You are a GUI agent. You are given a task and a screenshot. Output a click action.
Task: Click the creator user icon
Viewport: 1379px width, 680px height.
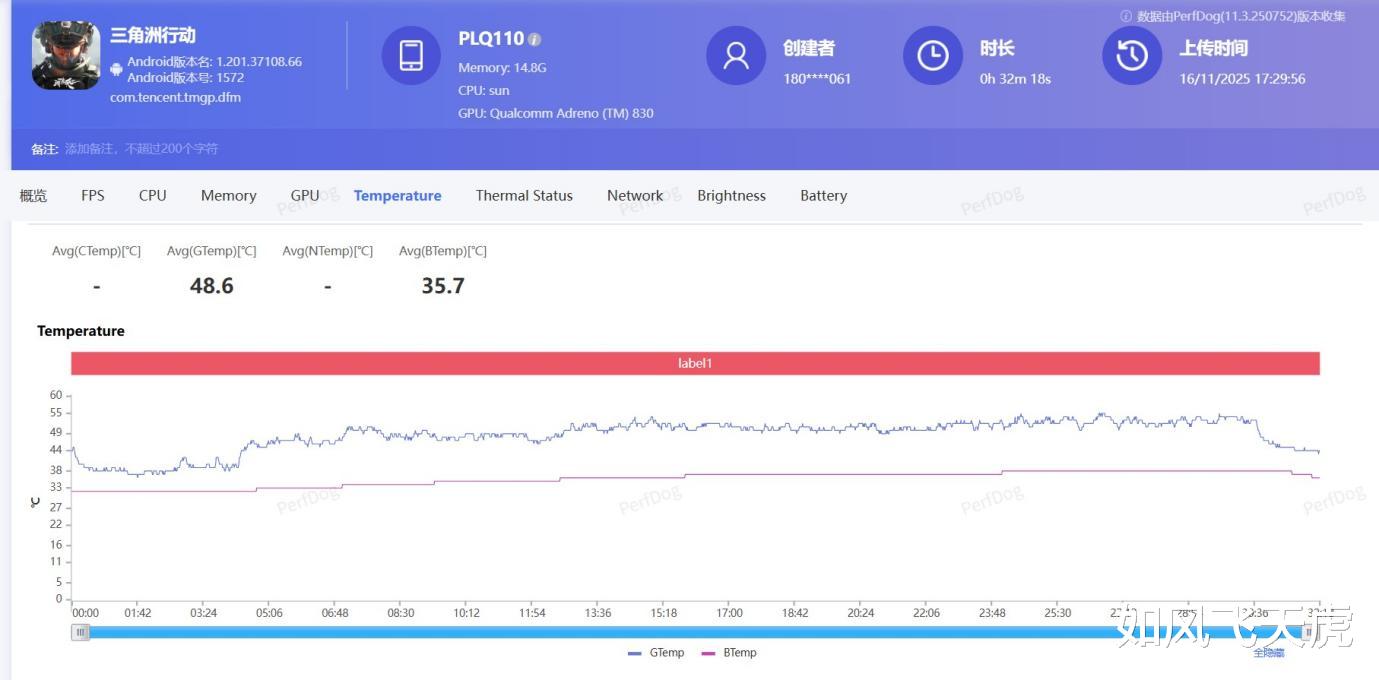[x=736, y=56]
